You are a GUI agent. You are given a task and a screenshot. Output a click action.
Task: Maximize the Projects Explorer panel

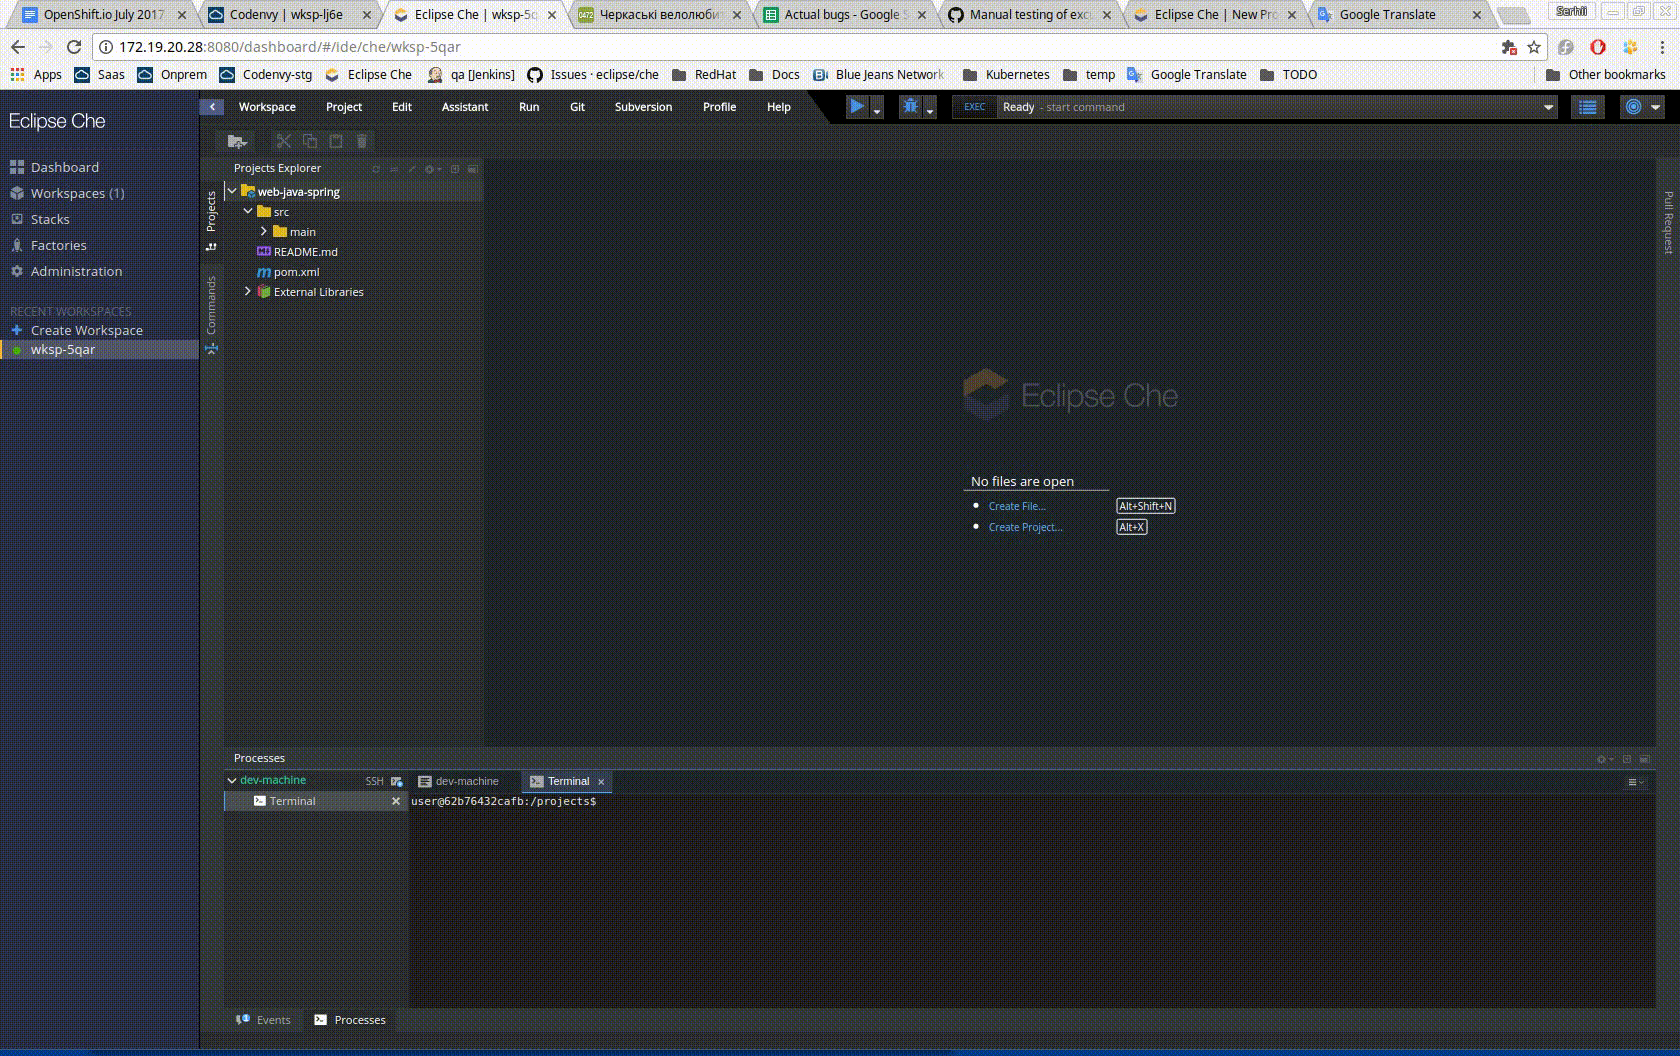[x=455, y=169]
